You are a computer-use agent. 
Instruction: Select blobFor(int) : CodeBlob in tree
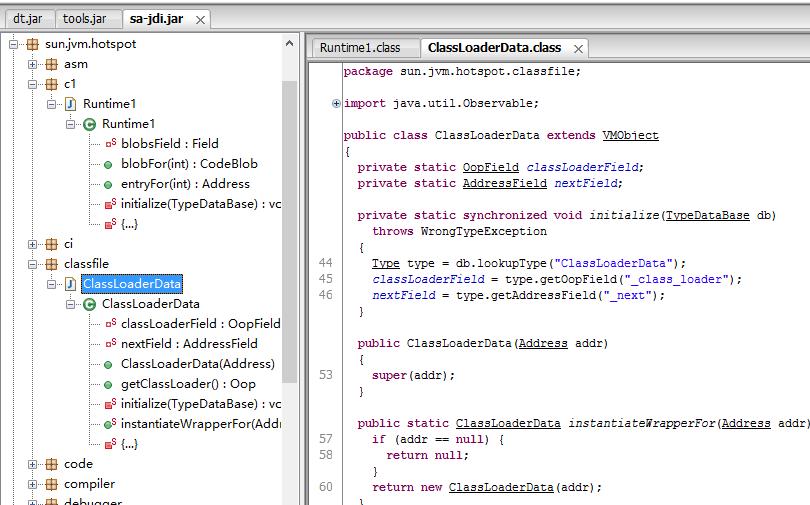189,164
